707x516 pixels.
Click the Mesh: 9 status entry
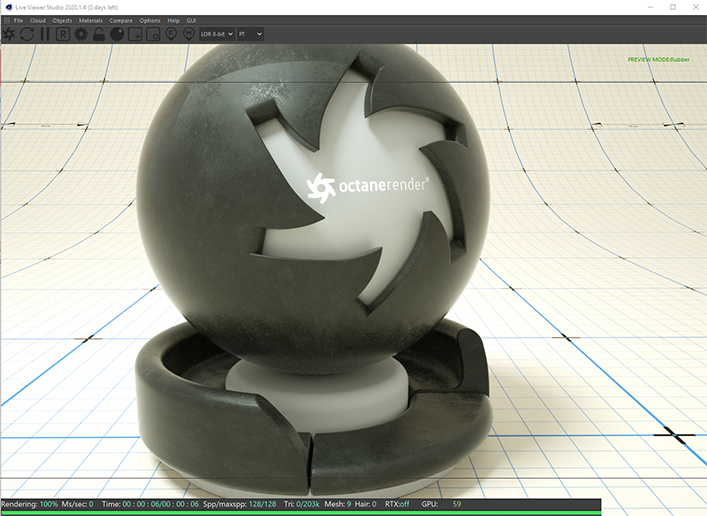click(x=338, y=504)
